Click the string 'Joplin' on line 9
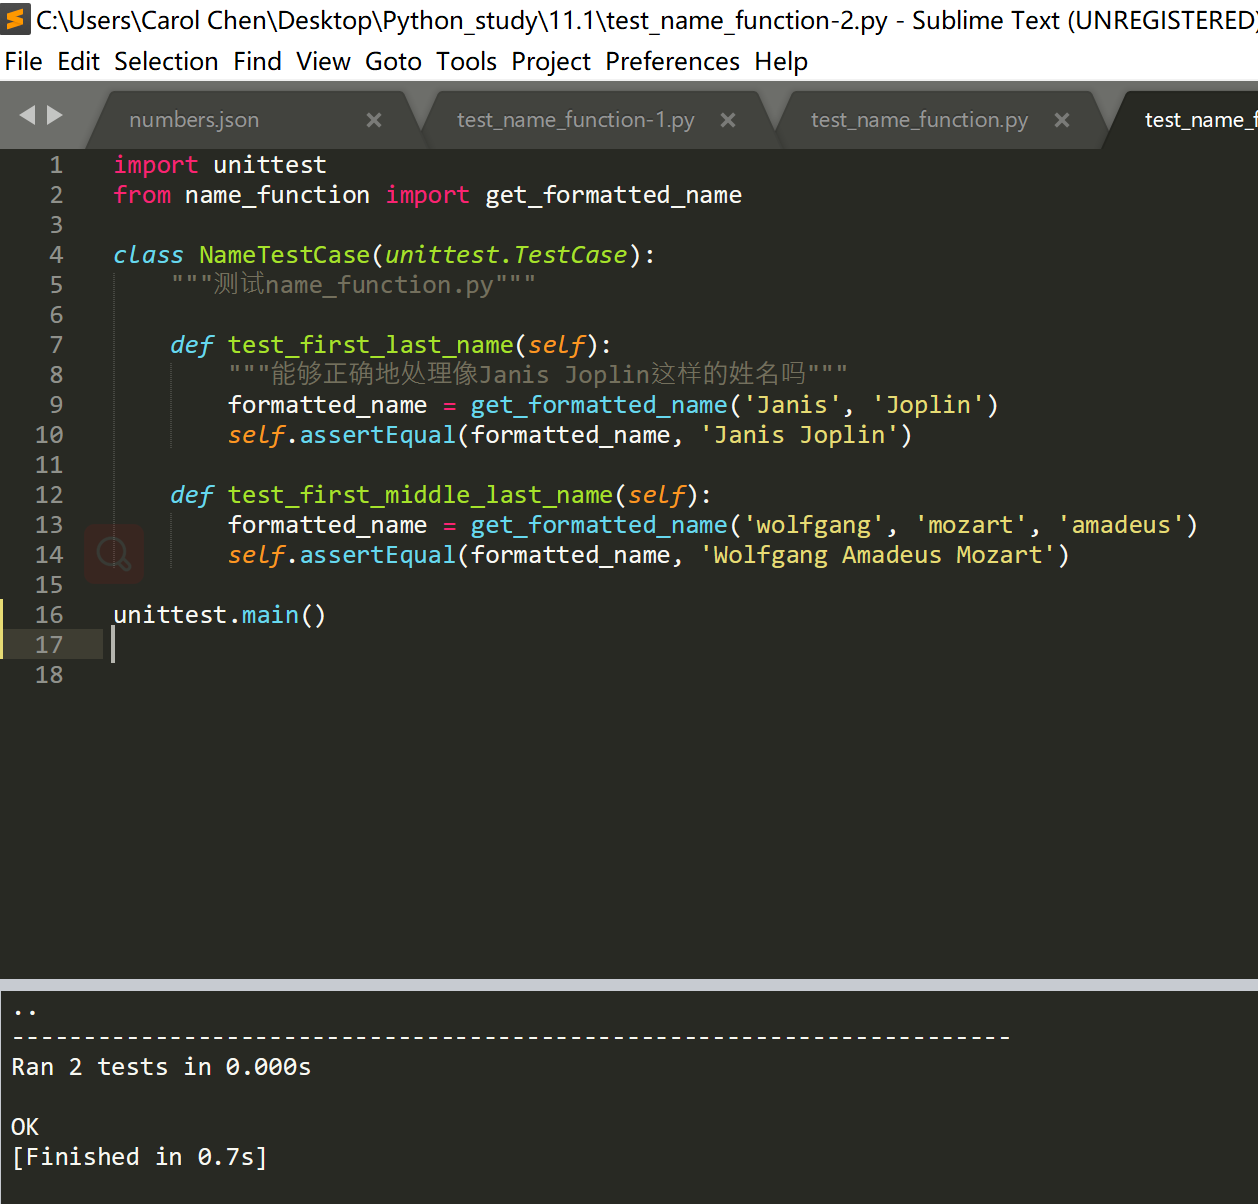Image resolution: width=1258 pixels, height=1204 pixels. point(928,405)
